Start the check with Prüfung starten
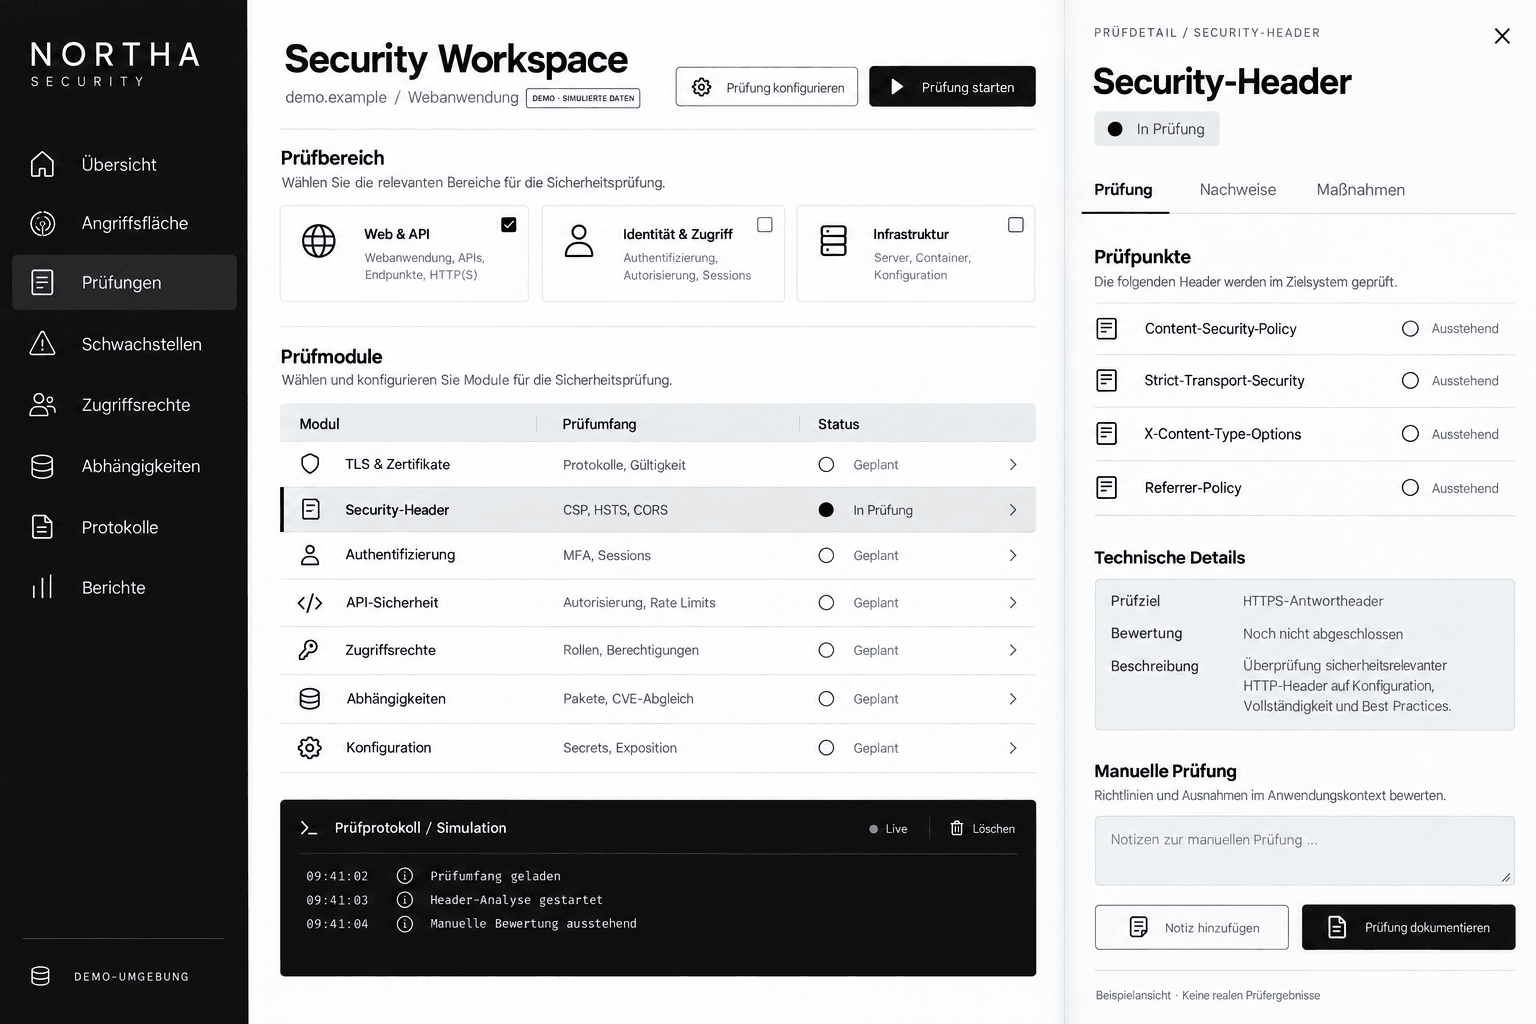The width and height of the screenshot is (1536, 1024). tap(952, 87)
